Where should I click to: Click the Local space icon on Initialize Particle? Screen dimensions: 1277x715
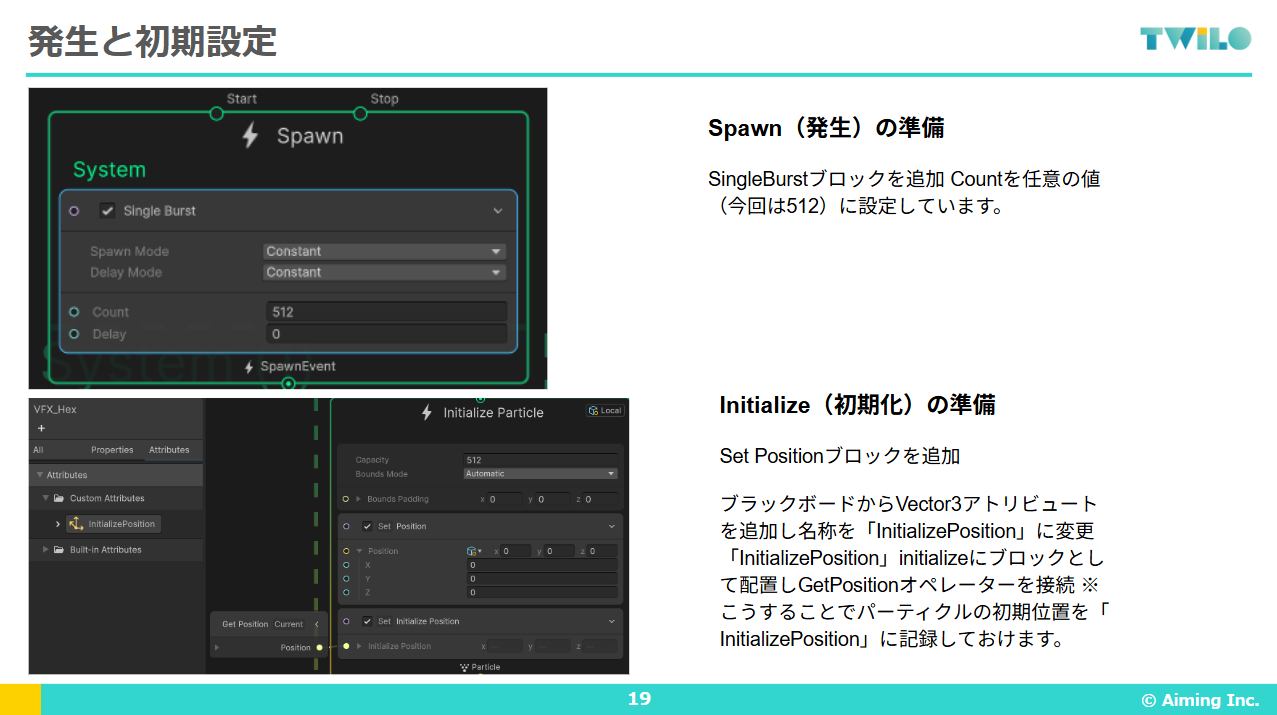594,411
